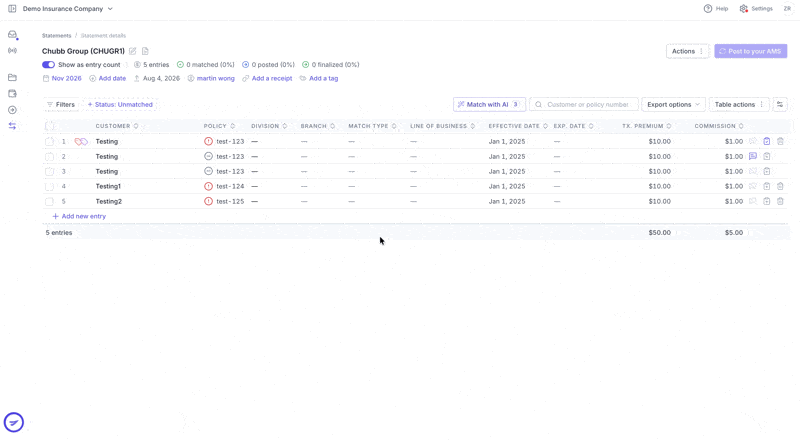Open the inbox icon in left sidebar
This screenshot has width=800, height=440.
[x=12, y=35]
